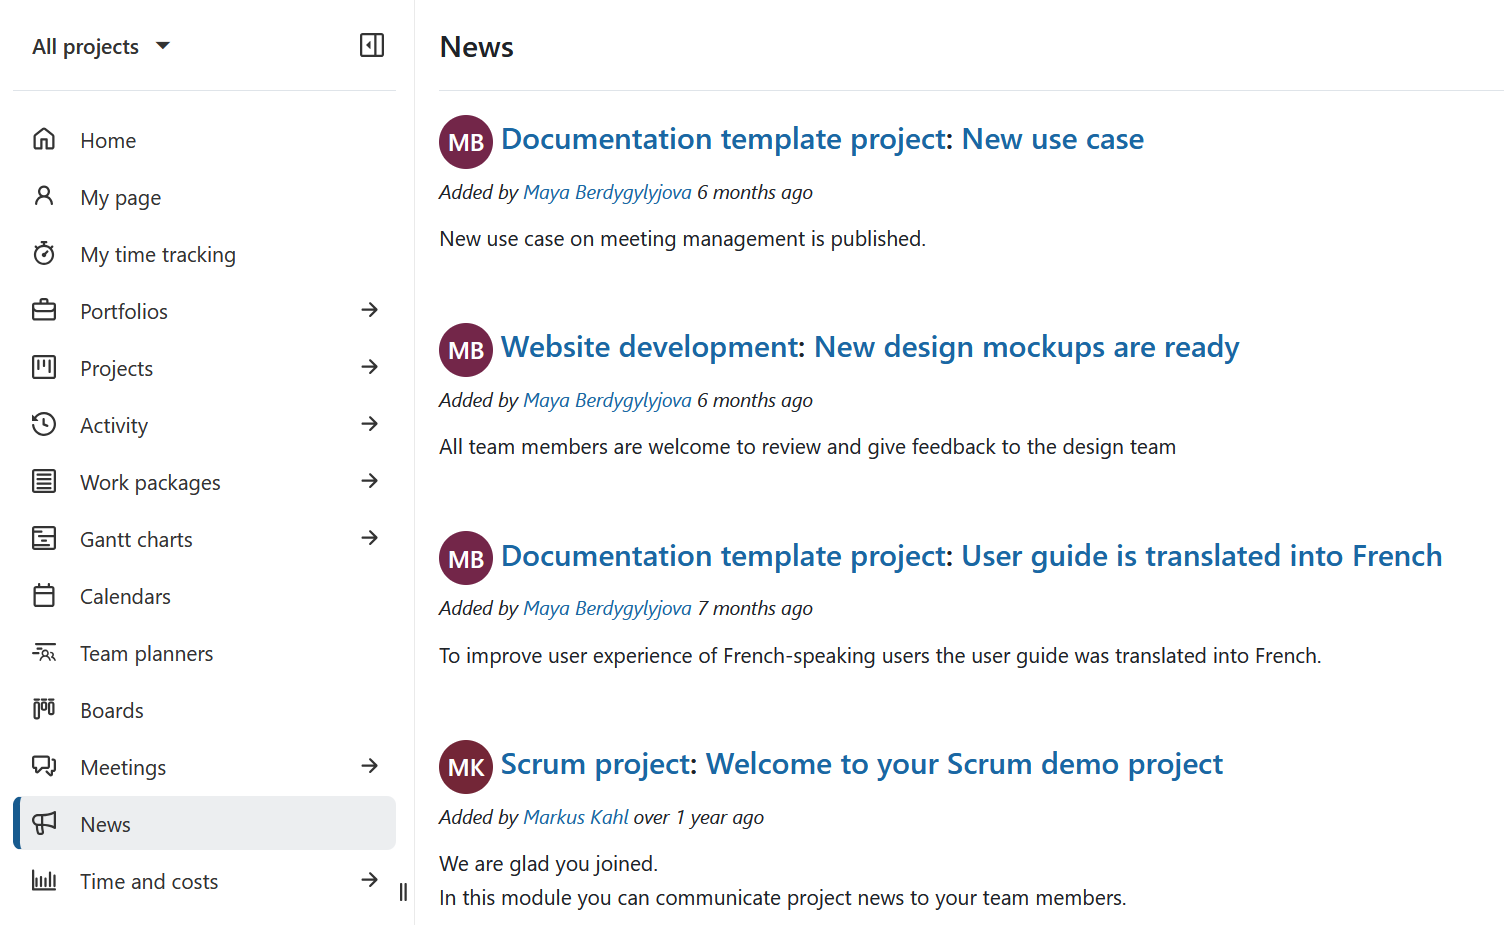Image resolution: width=1504 pixels, height=925 pixels.
Task: Open My page from the sidebar
Action: coord(120,197)
